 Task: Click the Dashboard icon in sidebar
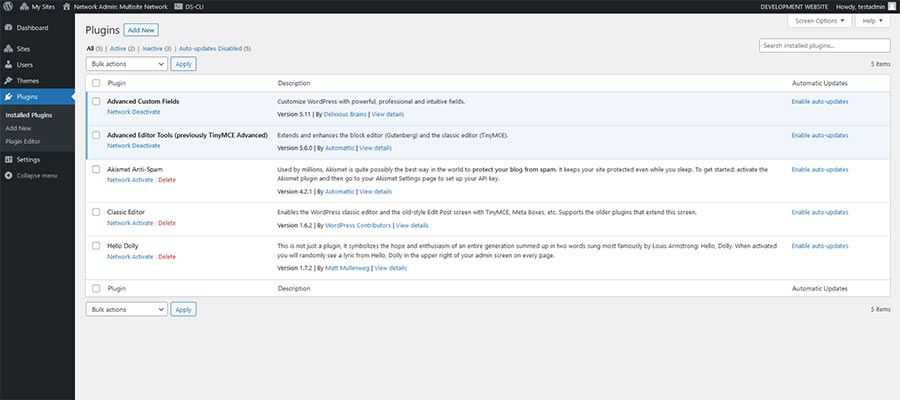[x=9, y=27]
